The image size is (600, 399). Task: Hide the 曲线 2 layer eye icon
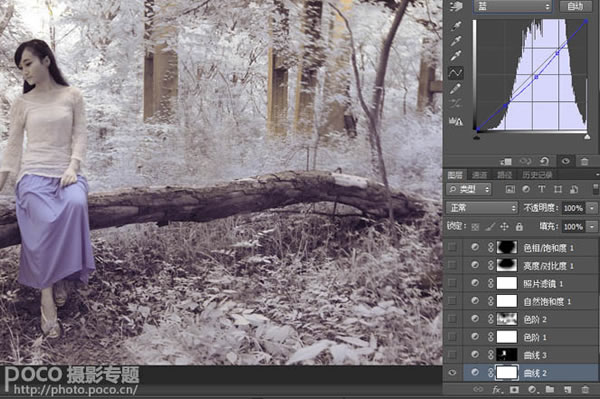tap(452, 373)
